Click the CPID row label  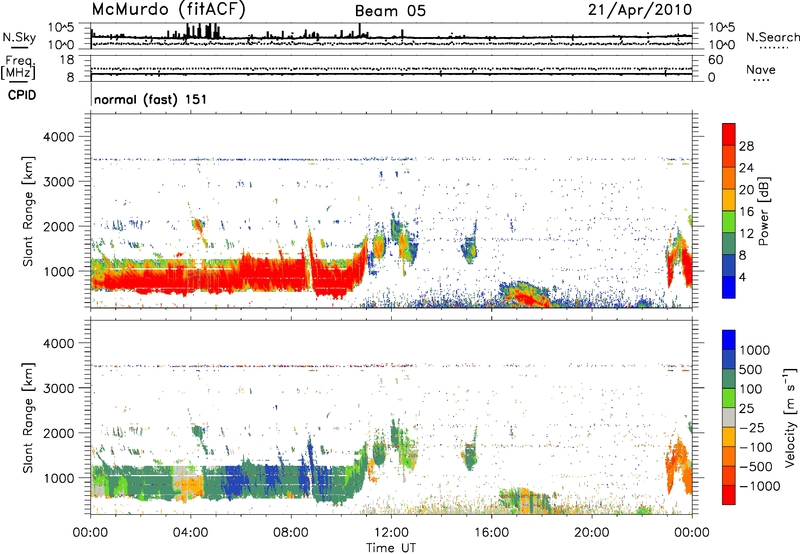22,95
